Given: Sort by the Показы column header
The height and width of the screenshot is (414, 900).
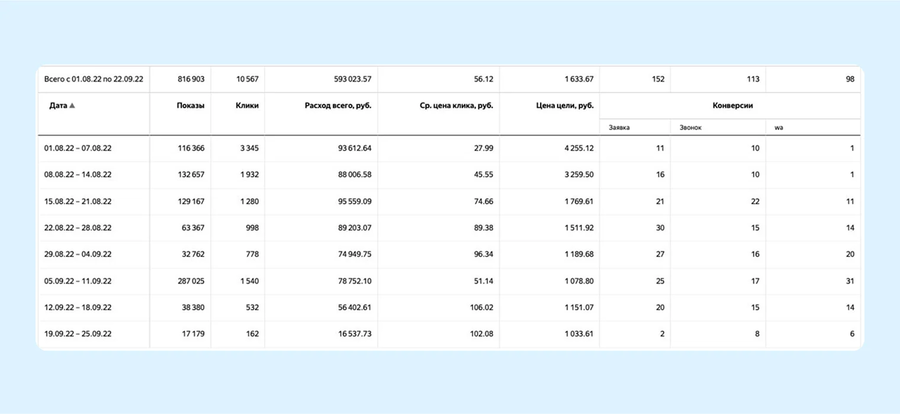Looking at the screenshot, I should coord(191,106).
